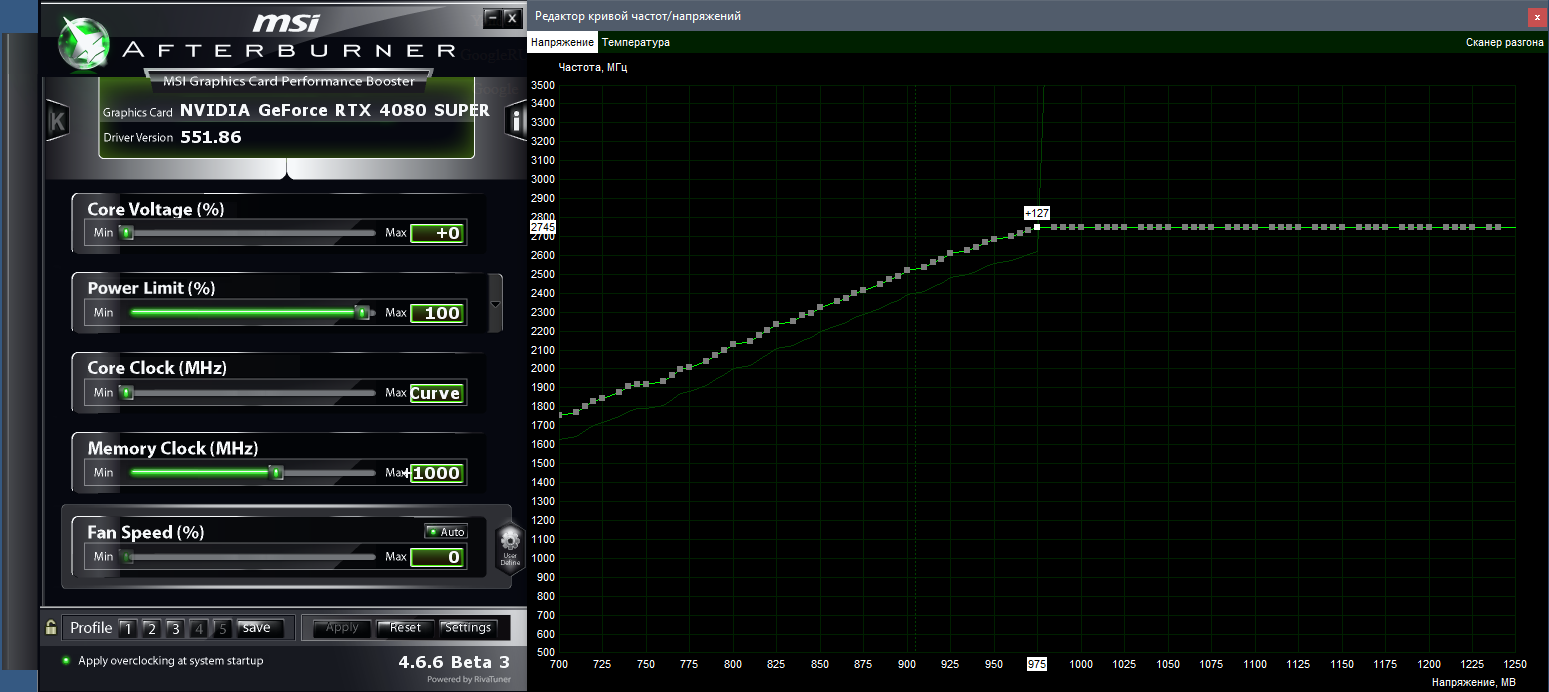Minimize the MSI Afterburner window
The height and width of the screenshot is (692, 1549).
[x=491, y=17]
